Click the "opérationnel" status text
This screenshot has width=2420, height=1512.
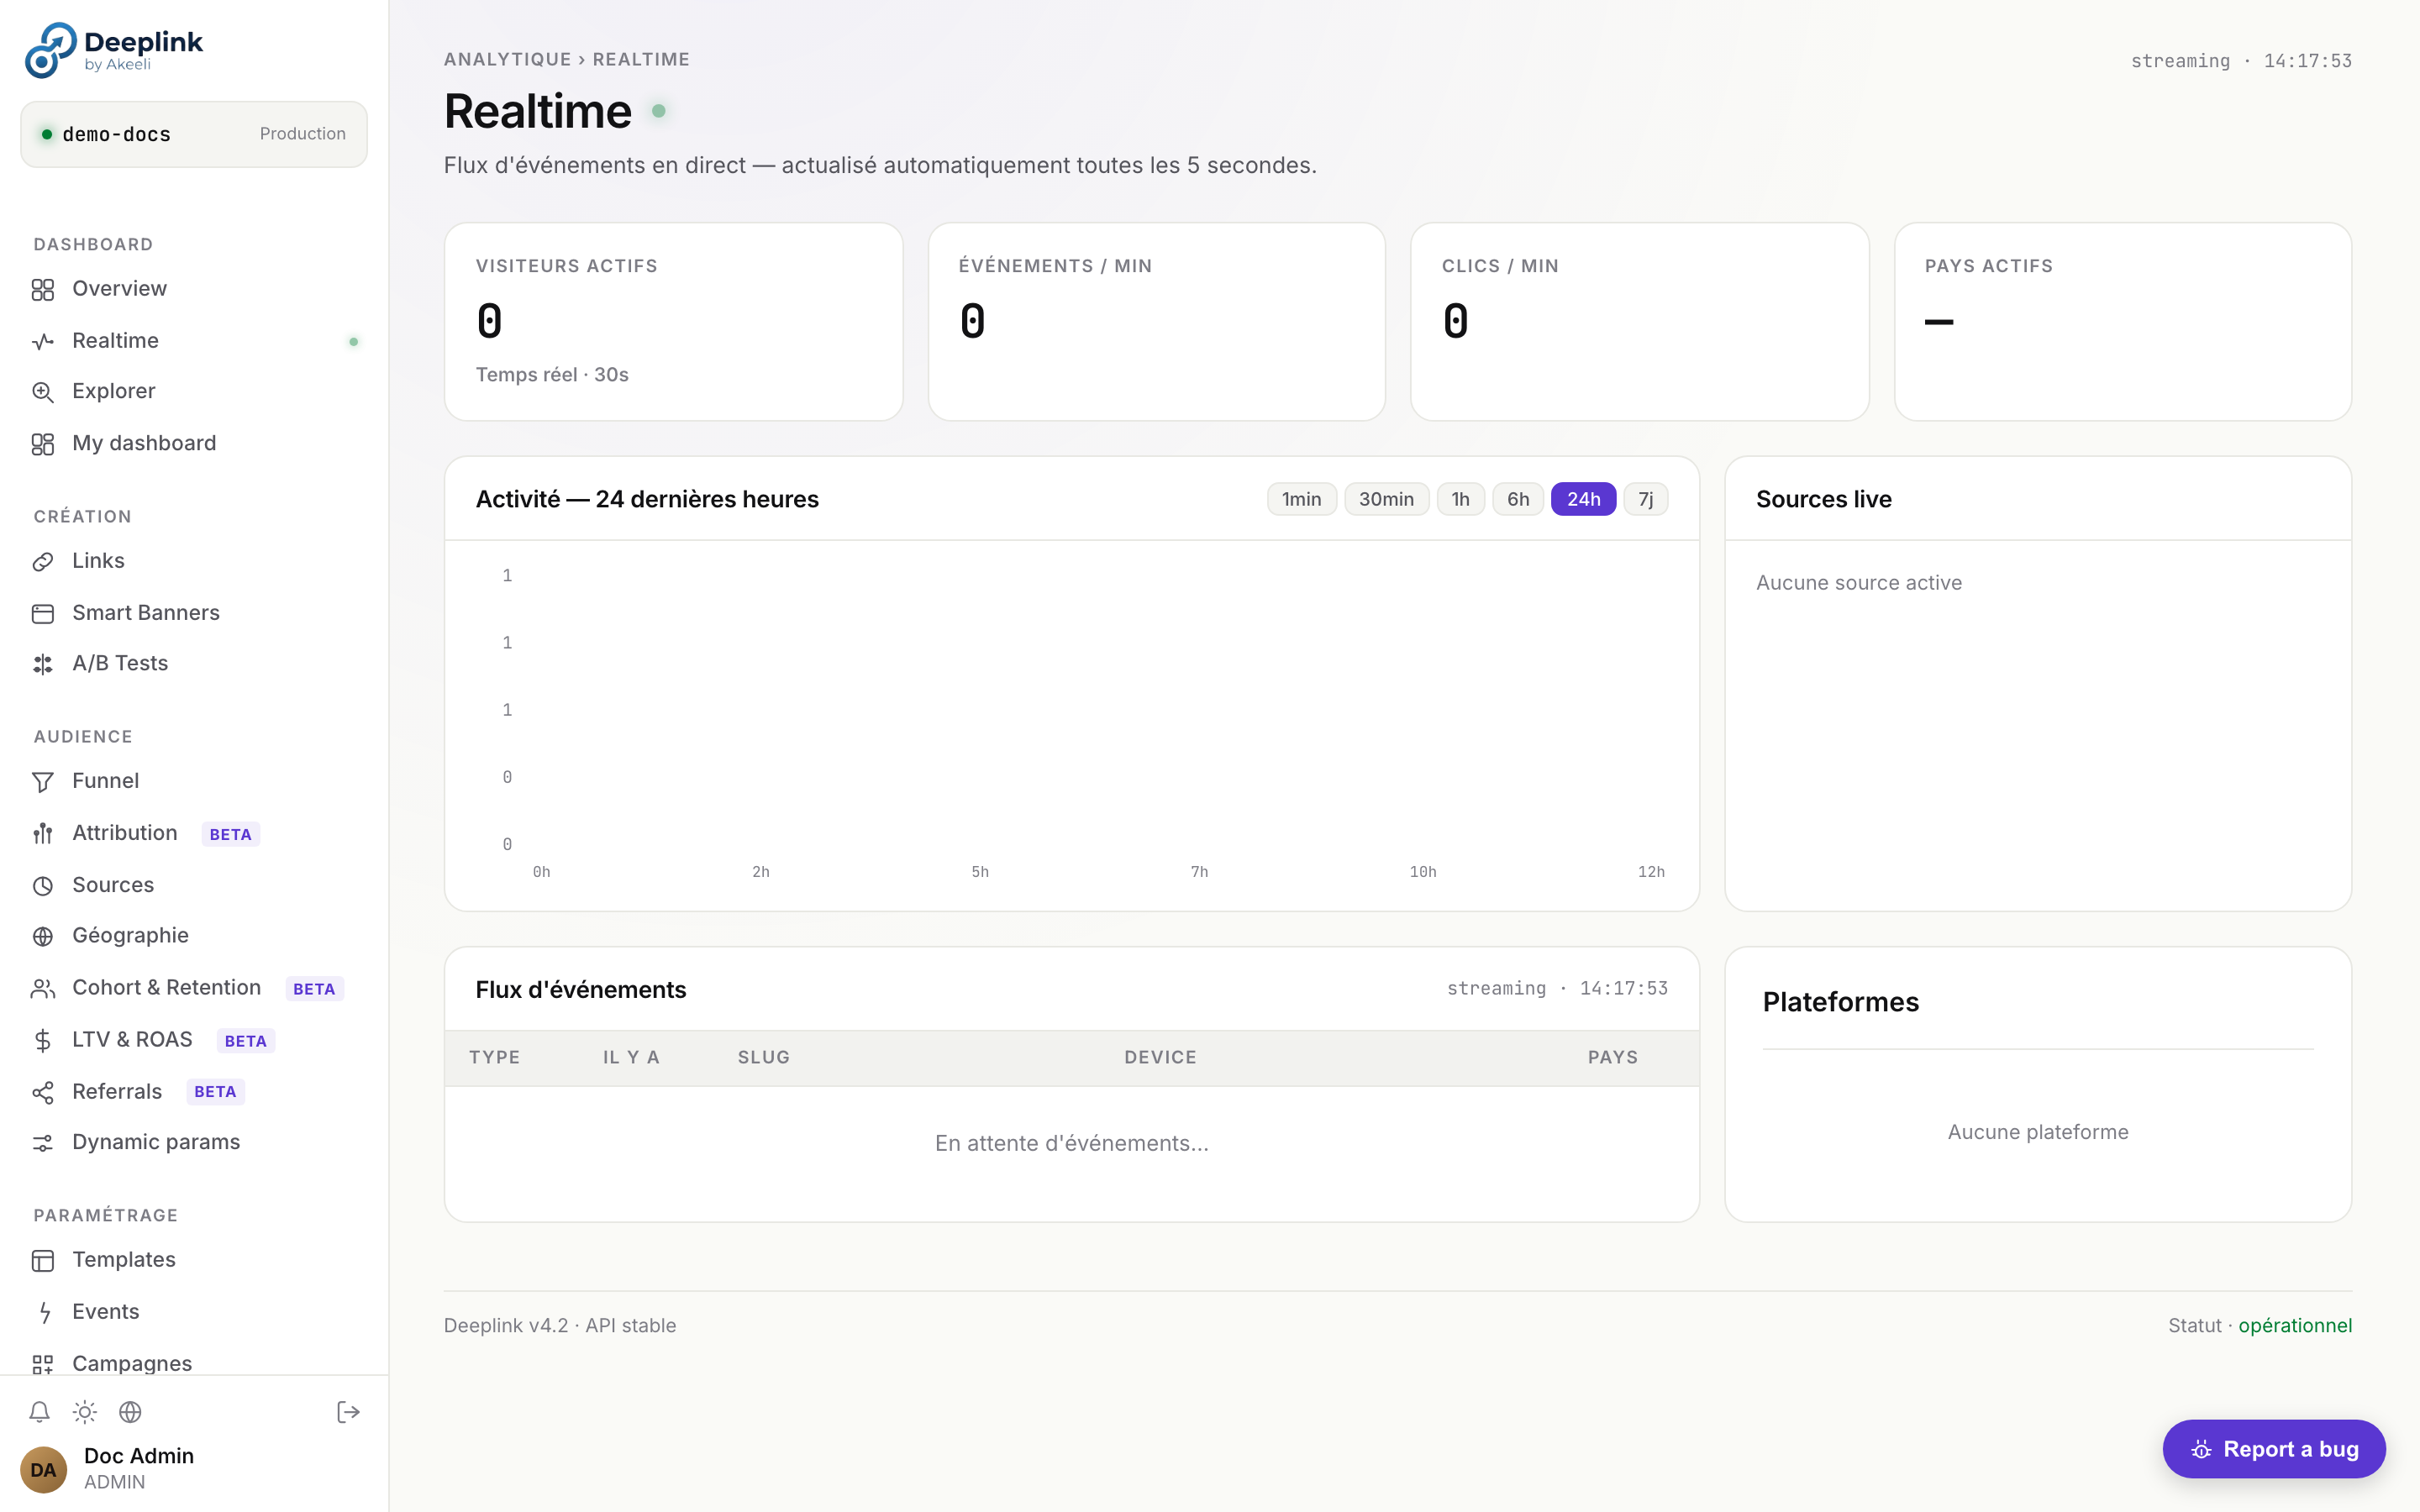(2295, 1326)
